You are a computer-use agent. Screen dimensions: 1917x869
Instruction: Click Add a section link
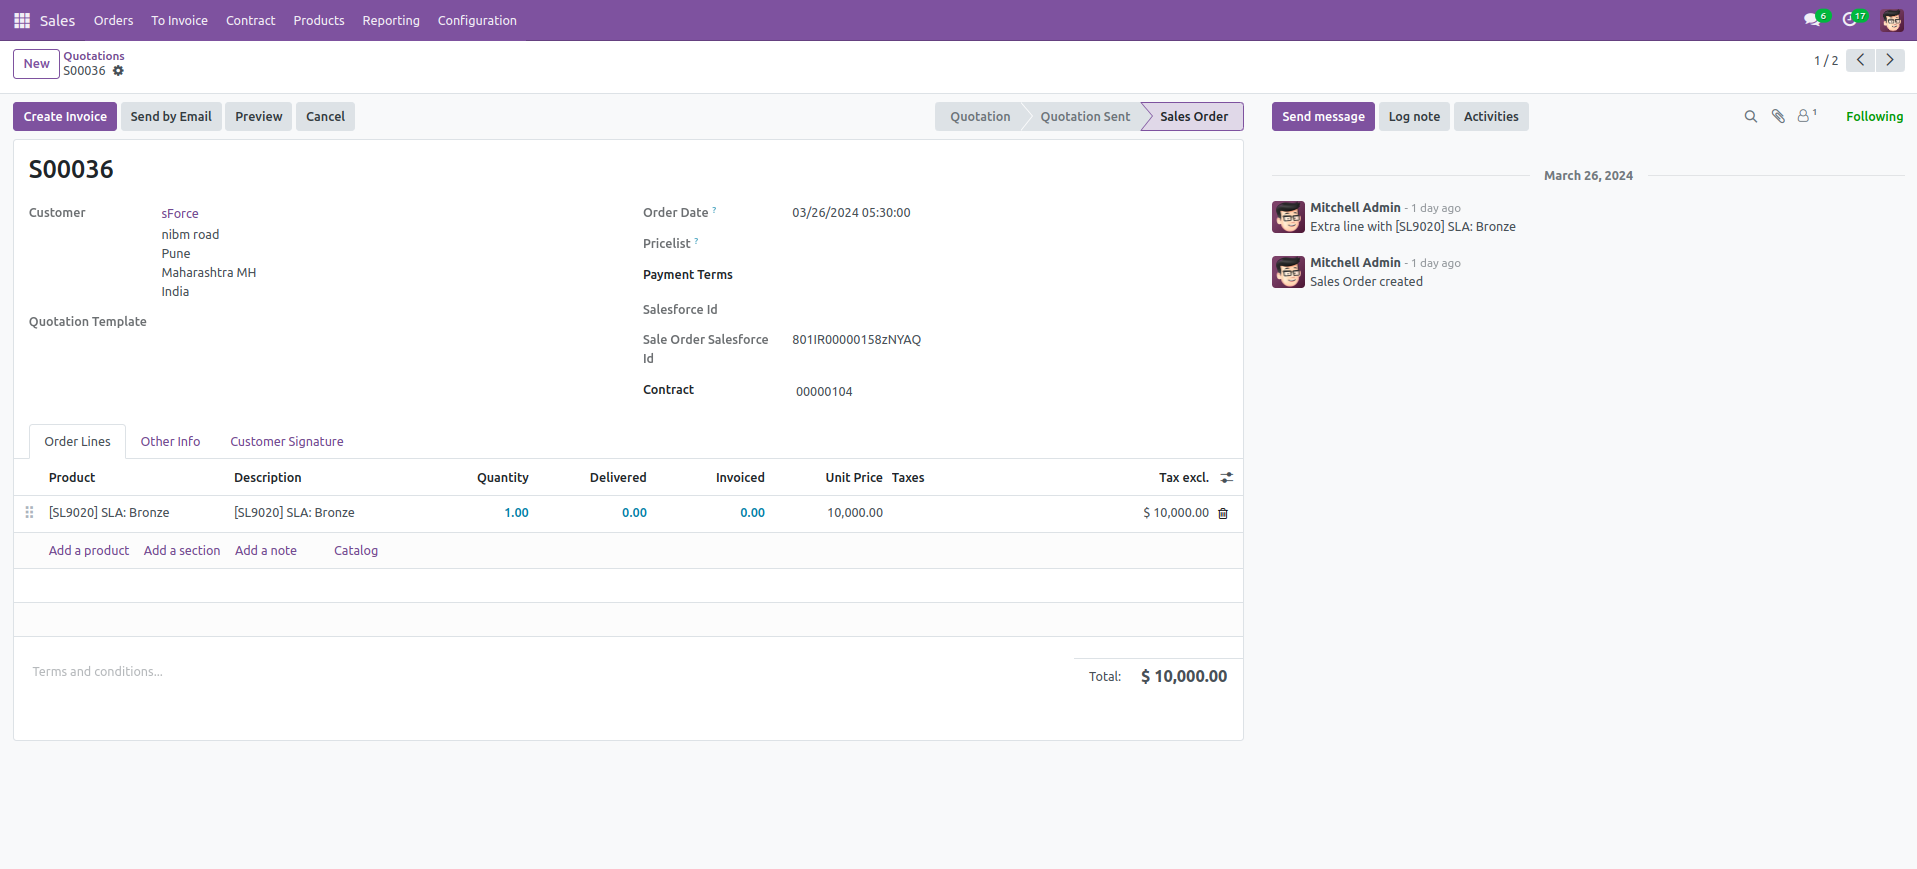[x=182, y=551]
